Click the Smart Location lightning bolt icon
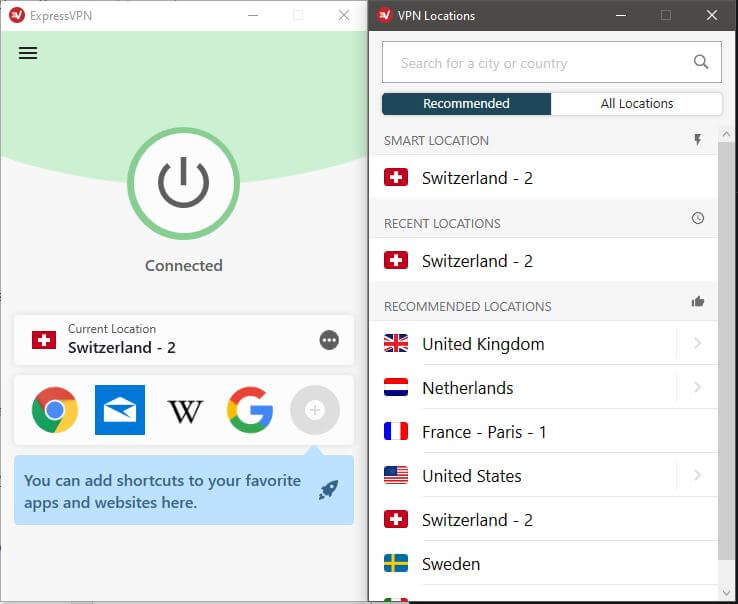The image size is (738, 604). click(x=698, y=139)
